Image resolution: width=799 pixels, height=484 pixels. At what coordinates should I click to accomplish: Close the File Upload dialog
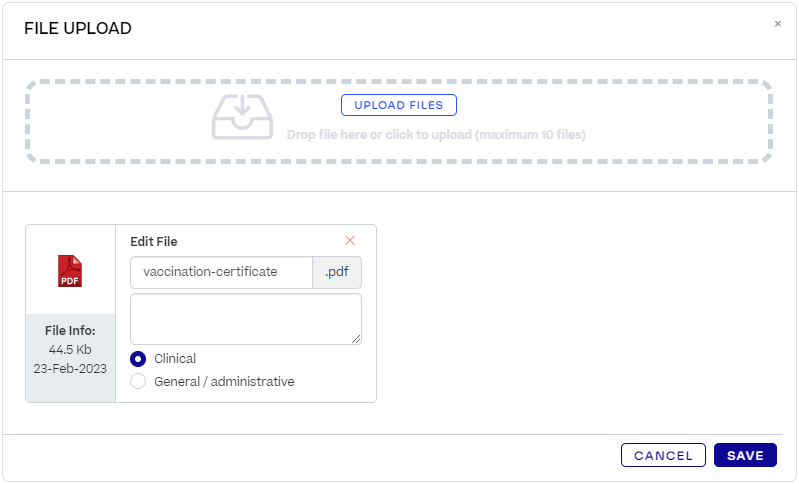pyautogui.click(x=777, y=24)
